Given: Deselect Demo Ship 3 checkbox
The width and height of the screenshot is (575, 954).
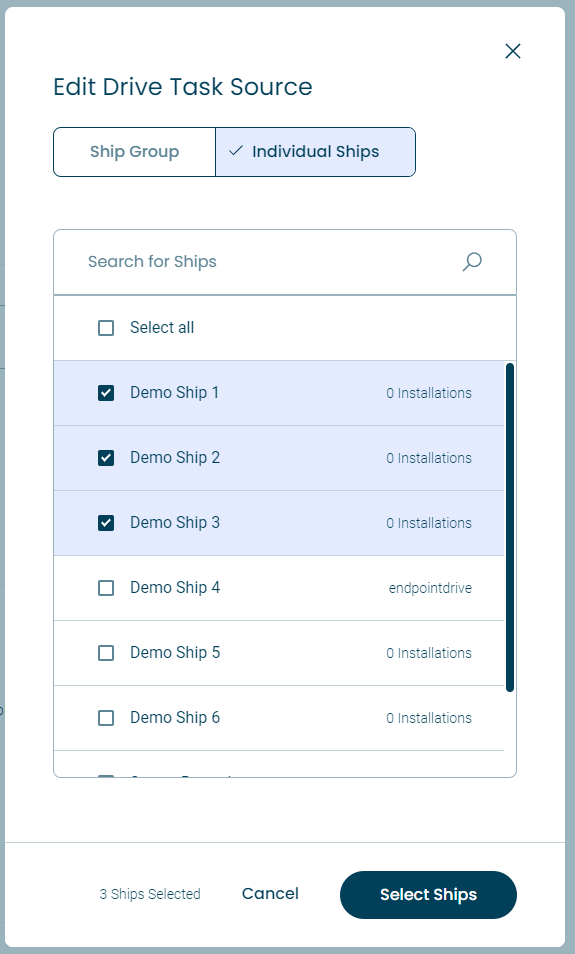Looking at the screenshot, I should point(106,523).
